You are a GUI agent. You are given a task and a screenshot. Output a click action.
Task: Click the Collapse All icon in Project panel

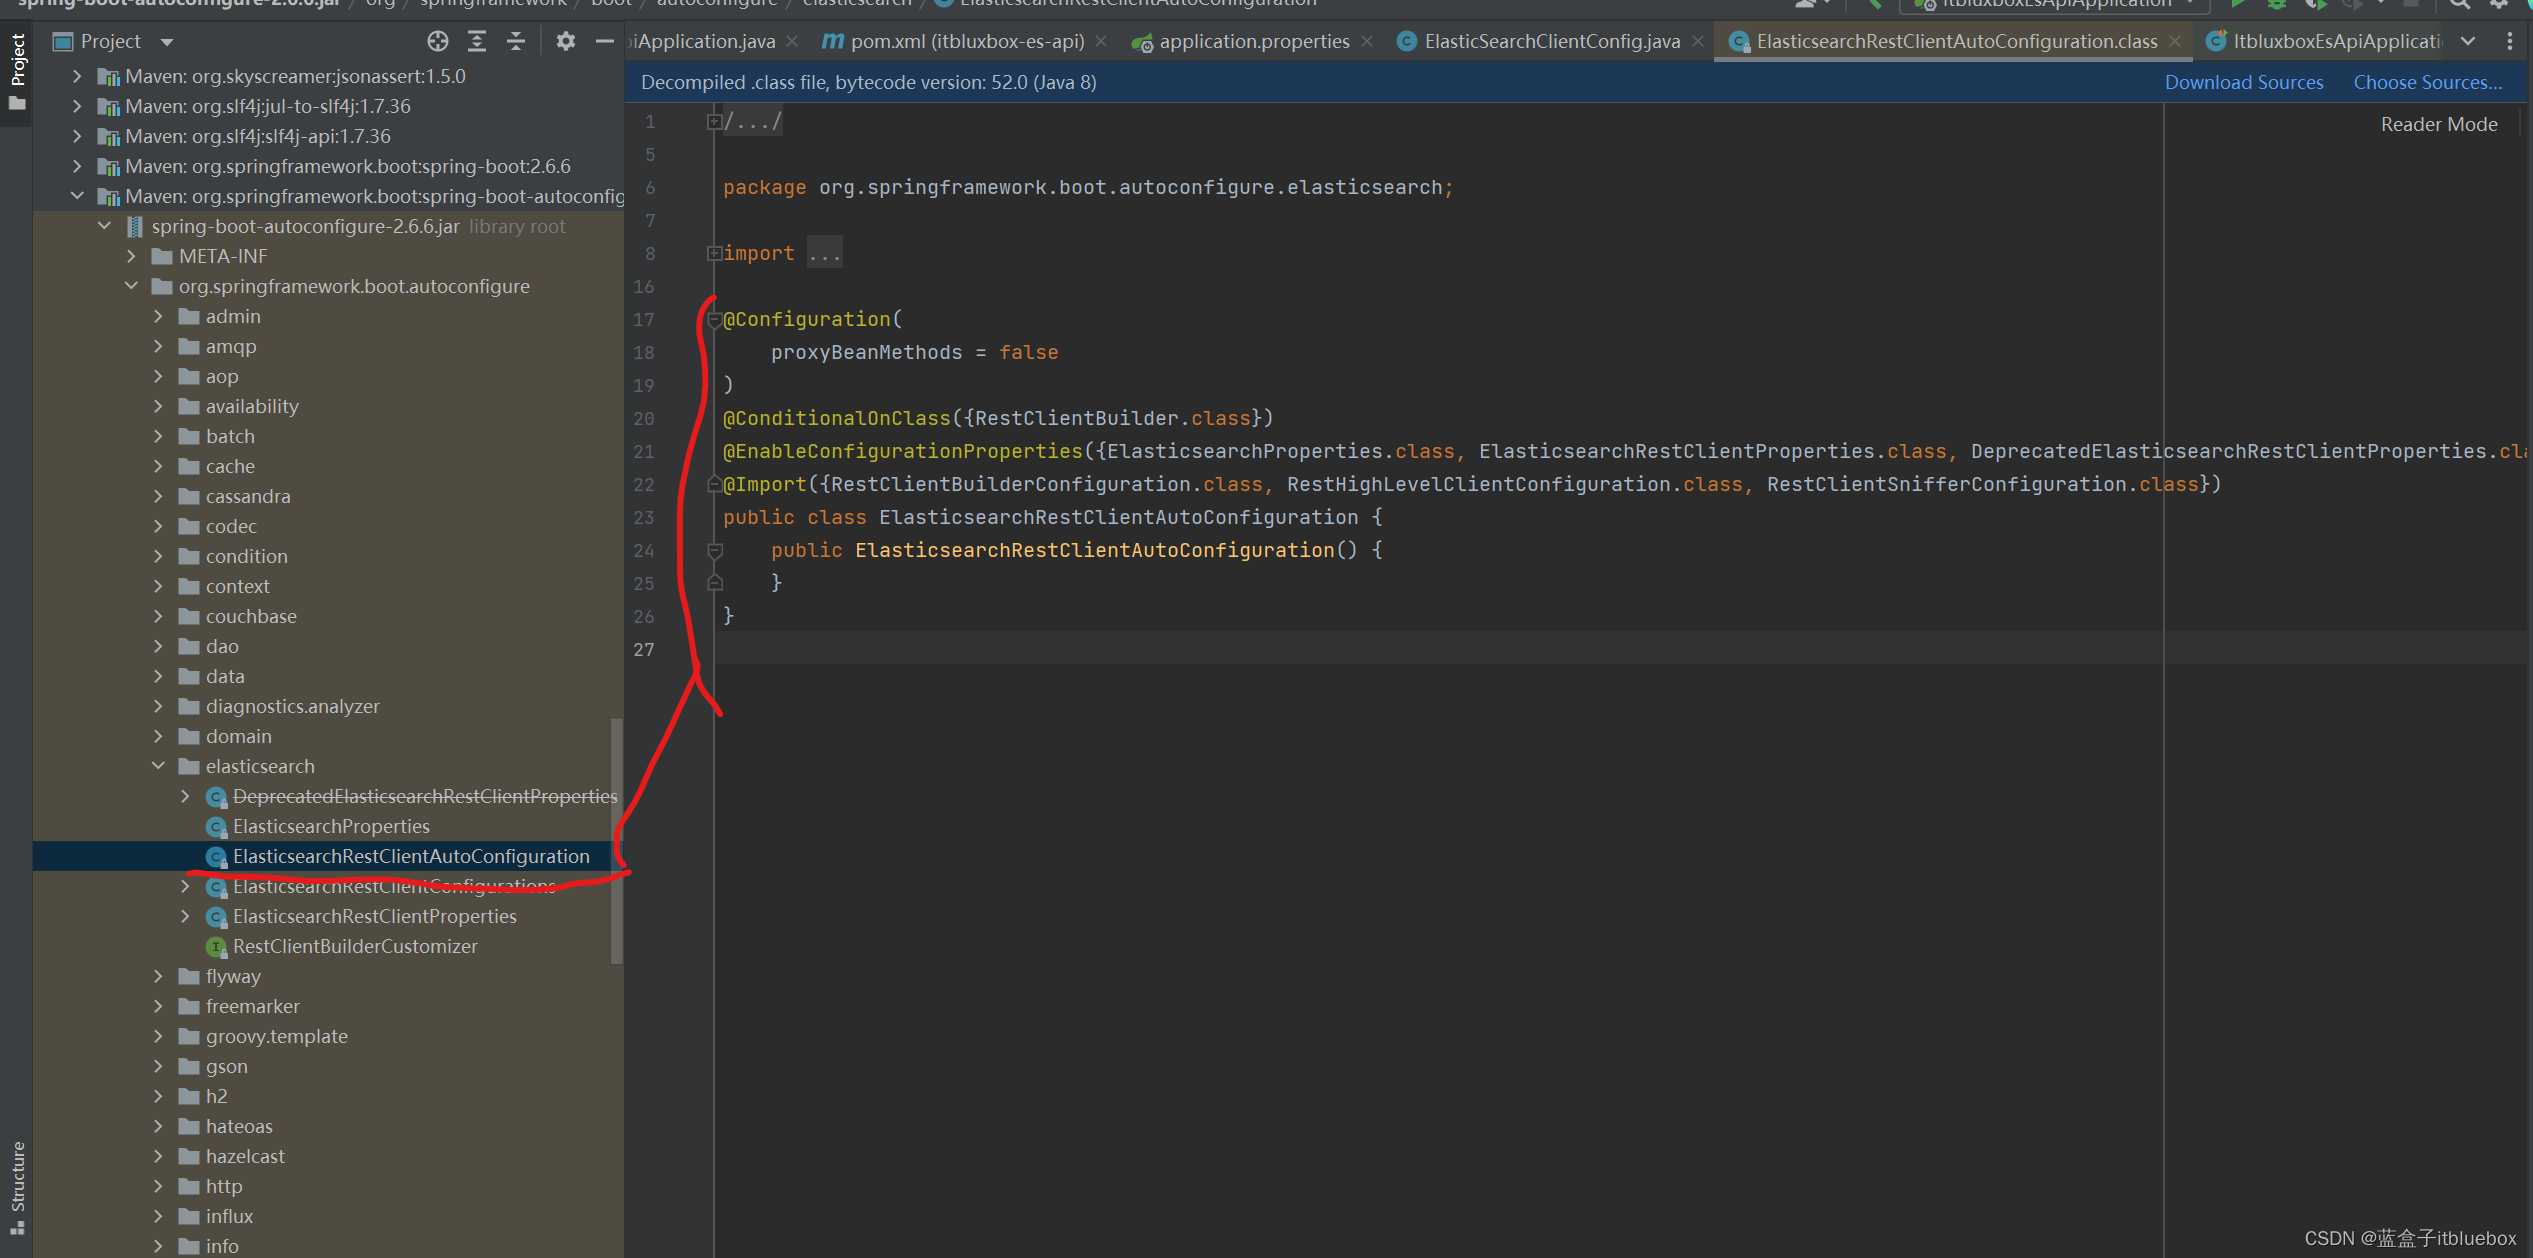516,41
